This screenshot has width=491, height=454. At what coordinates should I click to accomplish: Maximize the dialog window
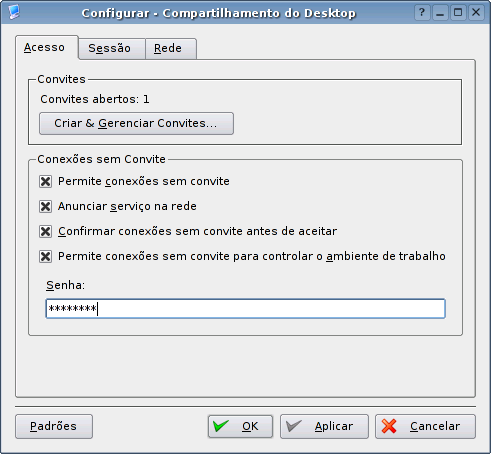click(458, 13)
